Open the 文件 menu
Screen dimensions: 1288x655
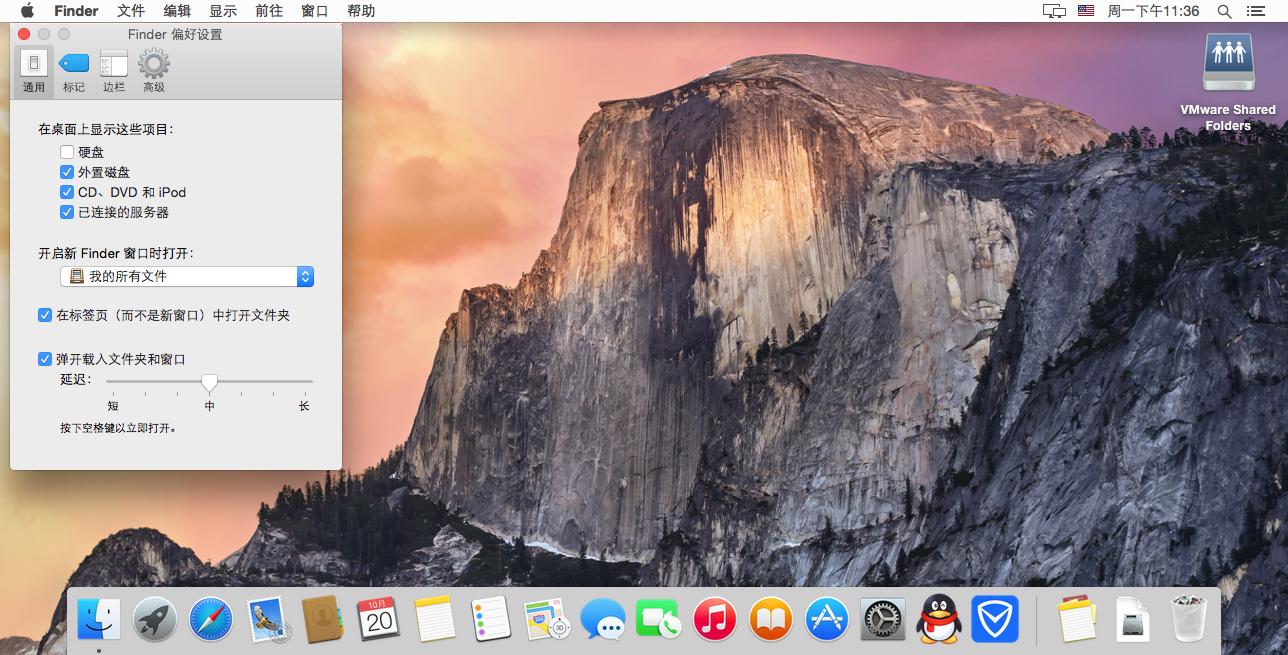pyautogui.click(x=131, y=11)
